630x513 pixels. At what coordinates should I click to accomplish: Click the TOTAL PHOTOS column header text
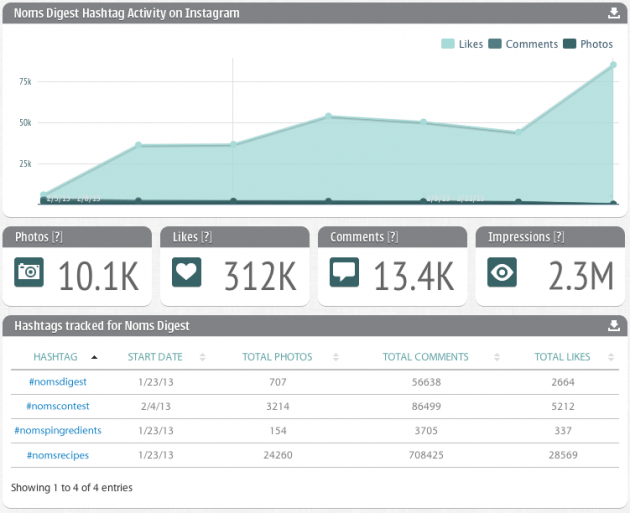coord(277,357)
